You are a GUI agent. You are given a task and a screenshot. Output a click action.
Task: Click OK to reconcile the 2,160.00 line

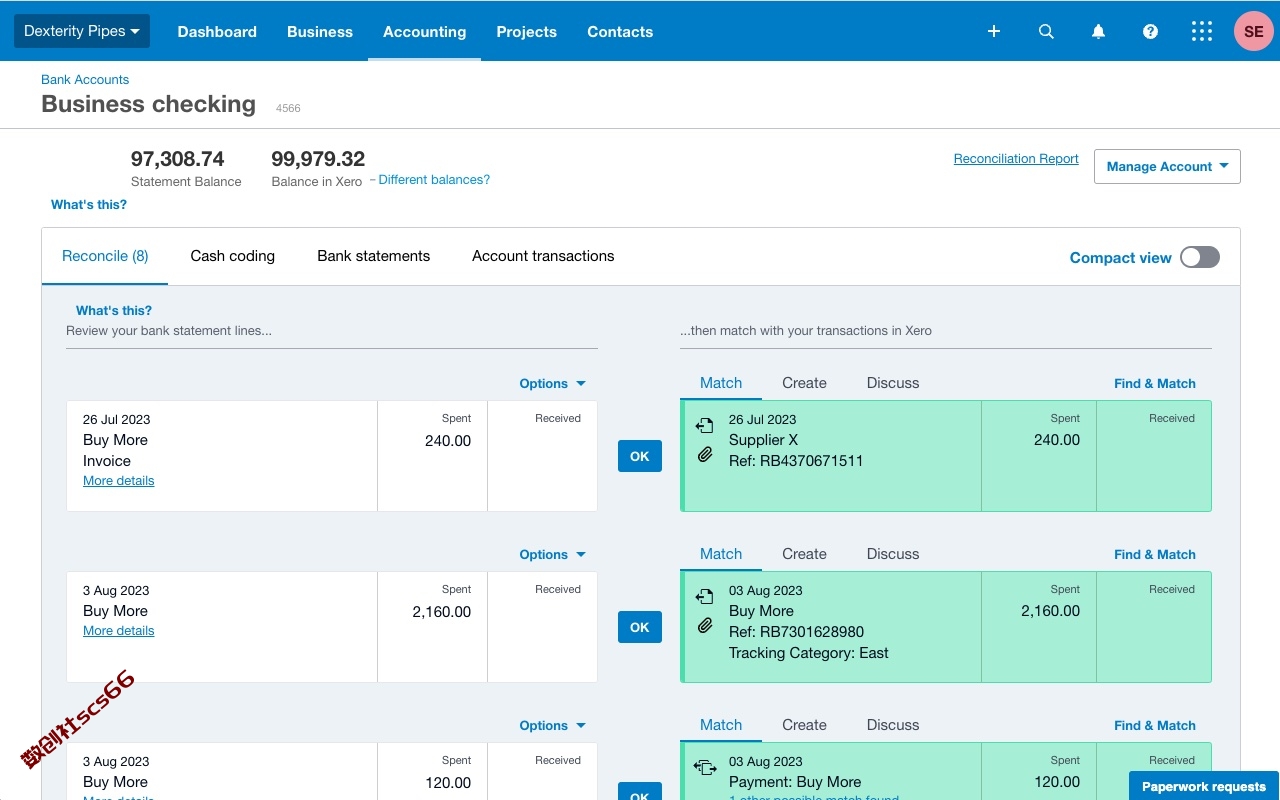pos(640,627)
